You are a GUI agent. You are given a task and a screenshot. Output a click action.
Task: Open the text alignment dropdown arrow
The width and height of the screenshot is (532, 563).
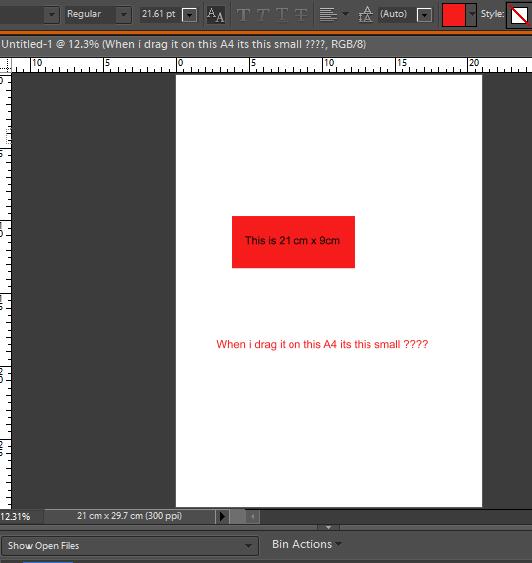pos(345,14)
